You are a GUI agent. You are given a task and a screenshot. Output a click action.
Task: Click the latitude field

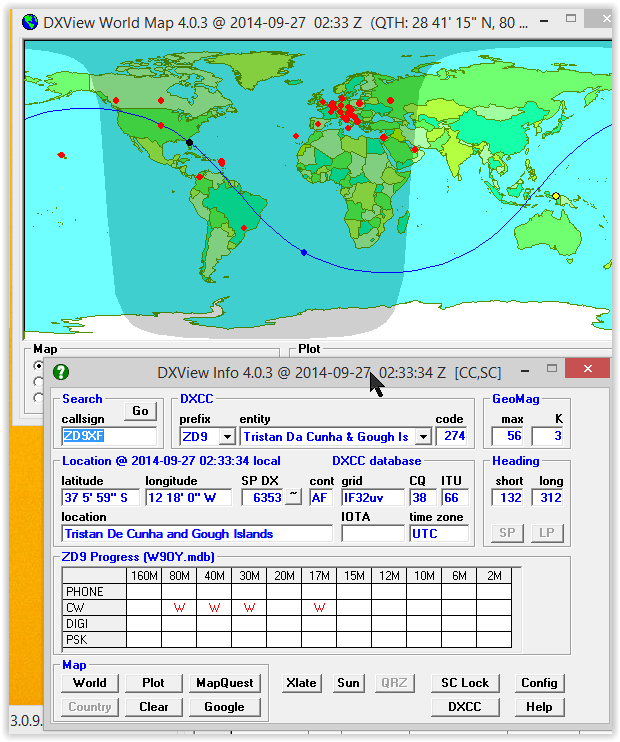pyautogui.click(x=100, y=497)
